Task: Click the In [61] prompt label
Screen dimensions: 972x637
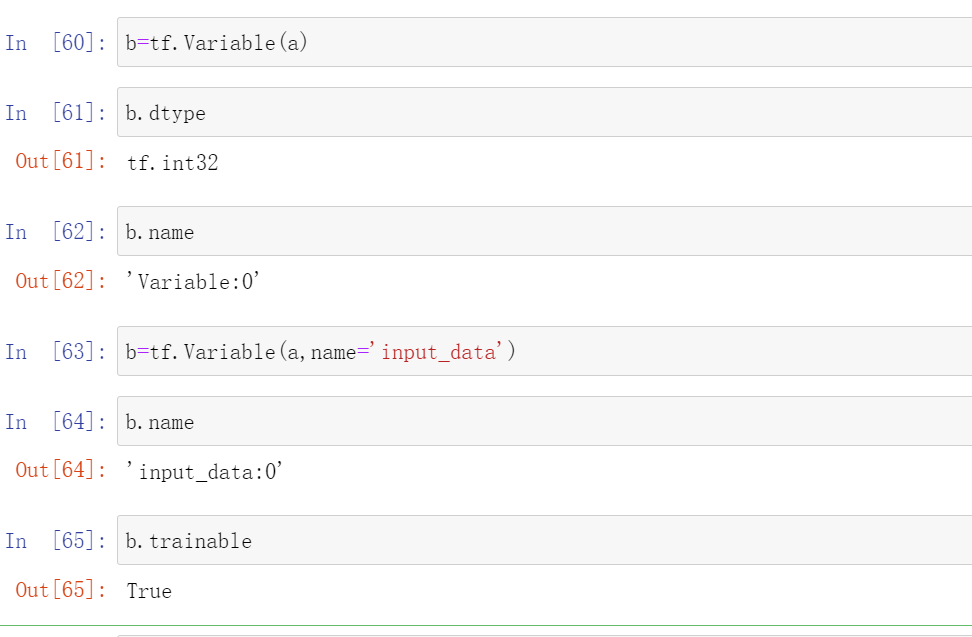Action: click(55, 113)
